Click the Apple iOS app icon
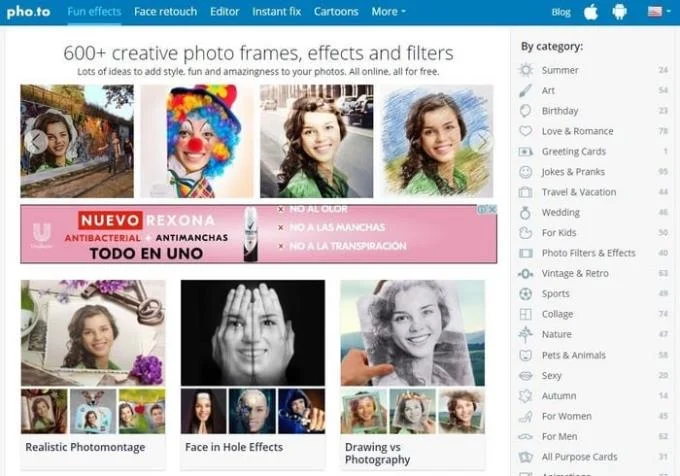Viewport: 680px width, 476px height. click(591, 12)
